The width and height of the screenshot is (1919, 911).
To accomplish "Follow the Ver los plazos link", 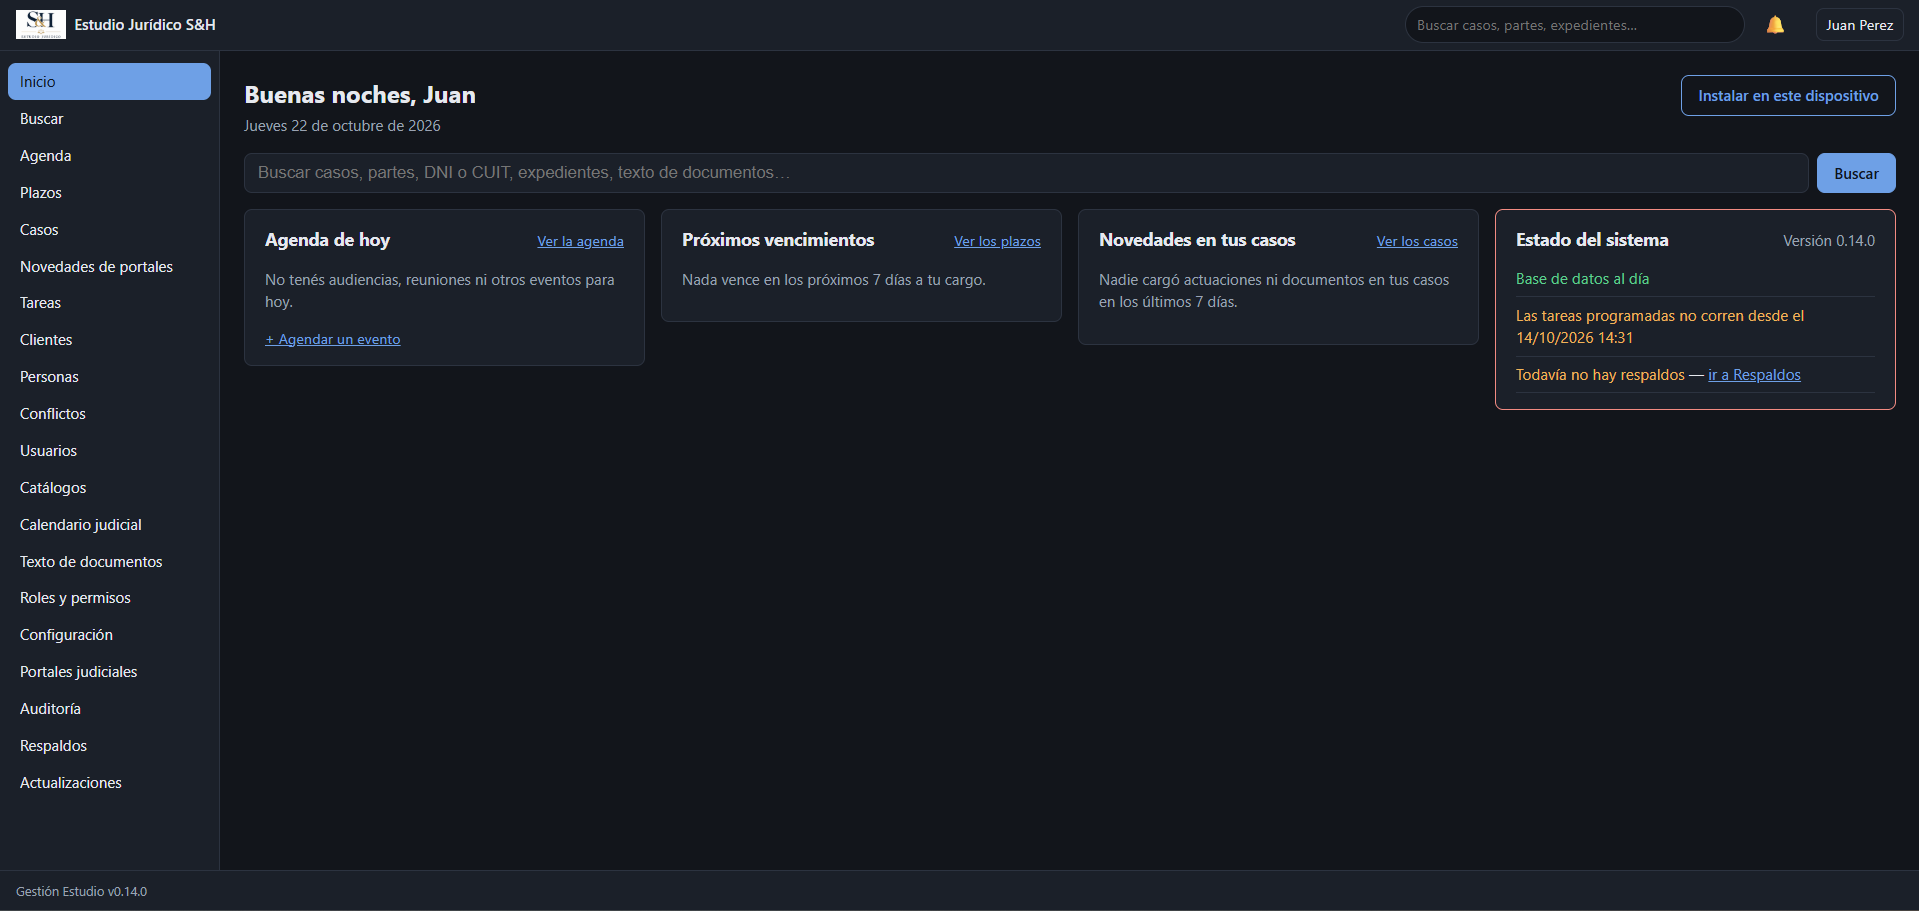I will click(x=997, y=241).
